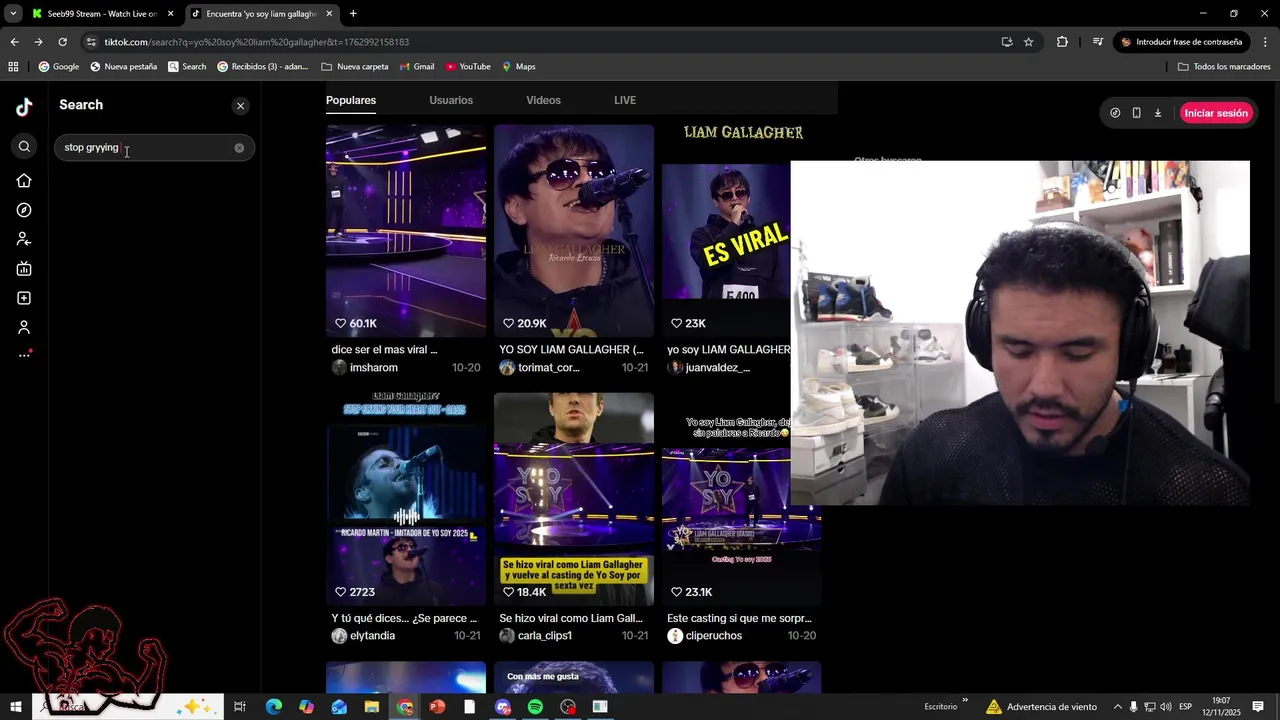Open Spotify from the taskbar
The image size is (1280, 720).
[x=535, y=707]
